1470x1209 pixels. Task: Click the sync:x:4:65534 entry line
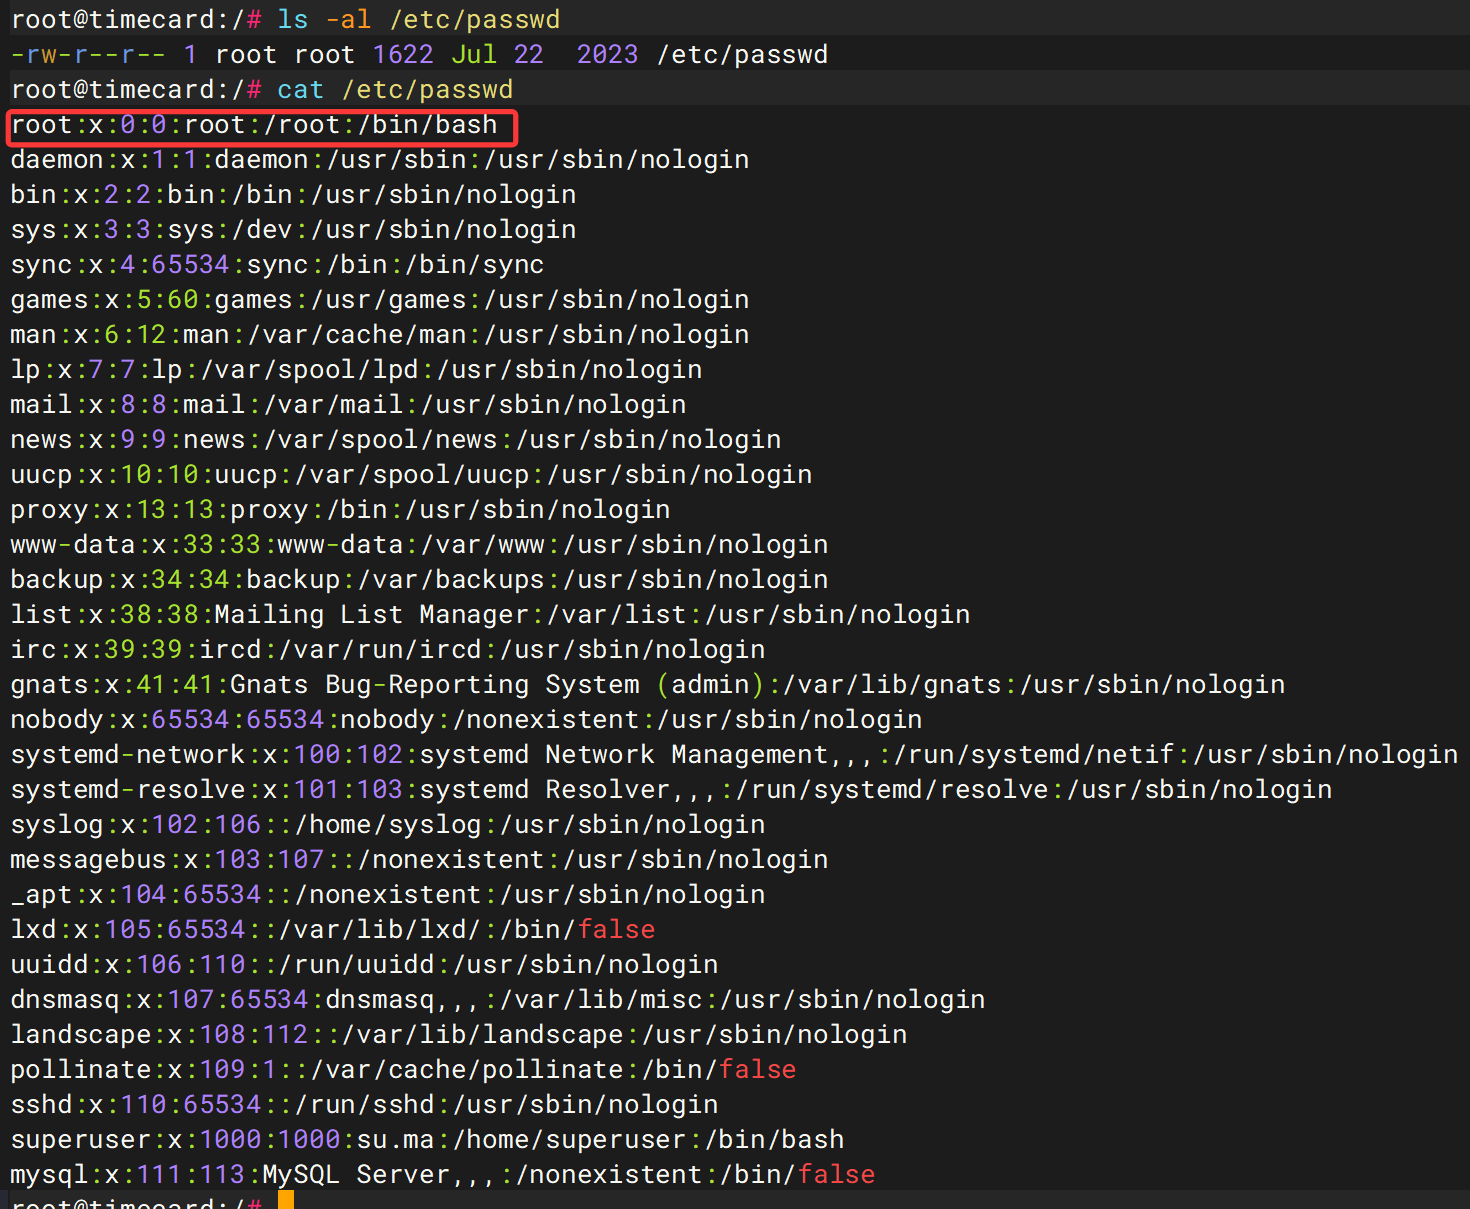(x=278, y=264)
